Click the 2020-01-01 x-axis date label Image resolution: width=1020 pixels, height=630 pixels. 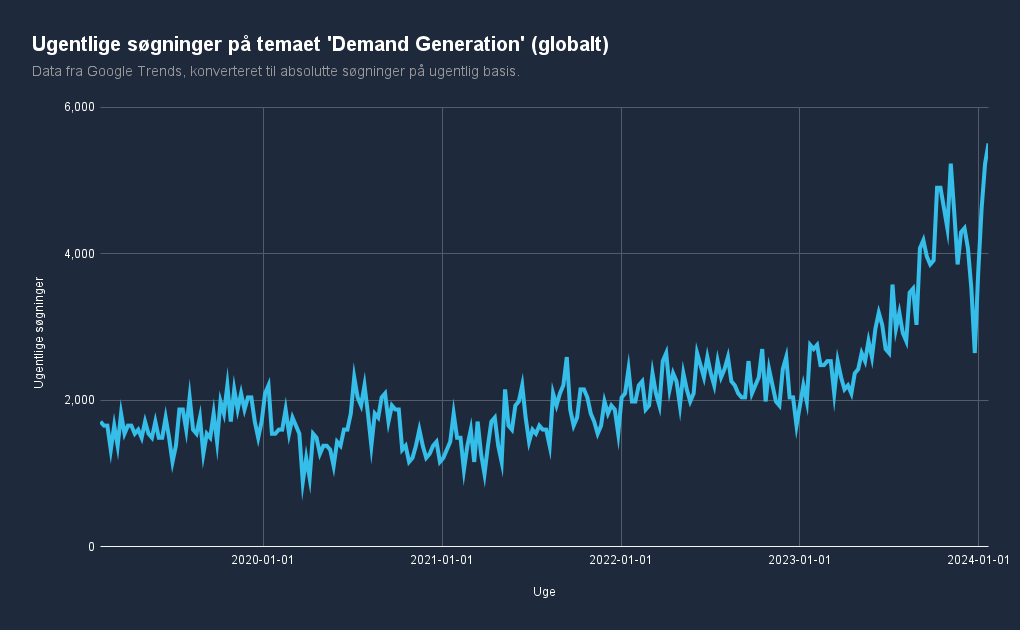(x=263, y=560)
